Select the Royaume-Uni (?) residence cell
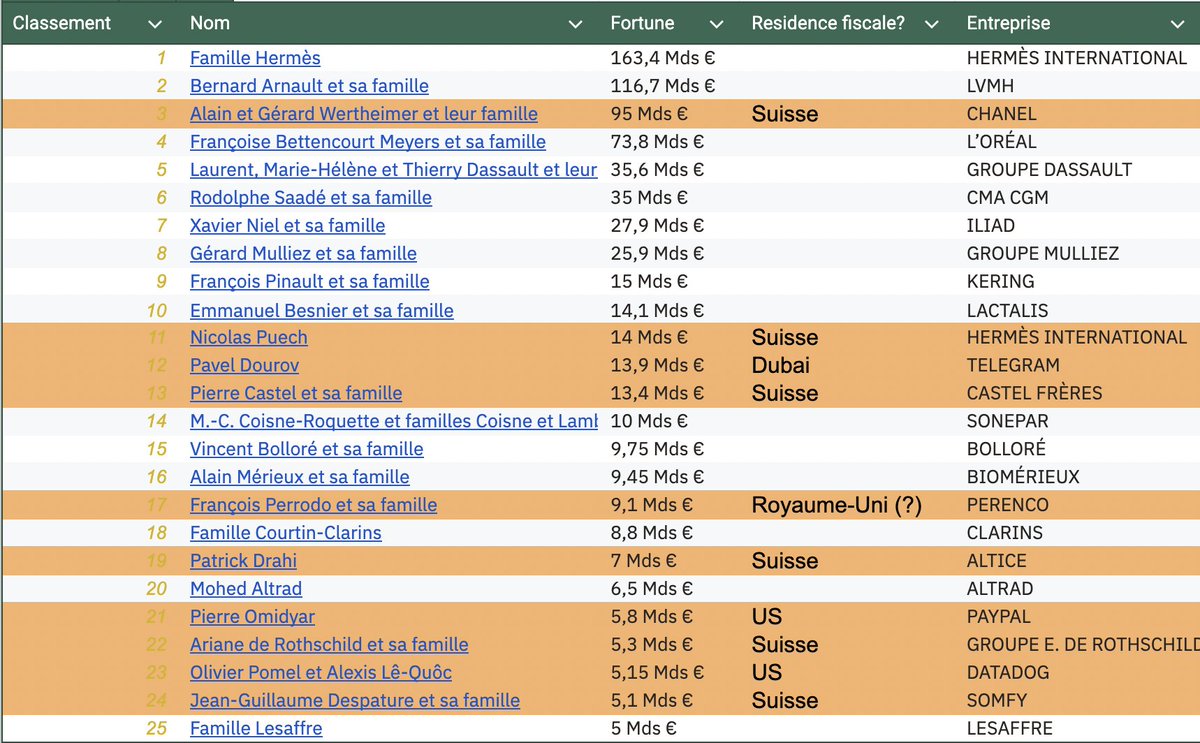 pos(836,505)
